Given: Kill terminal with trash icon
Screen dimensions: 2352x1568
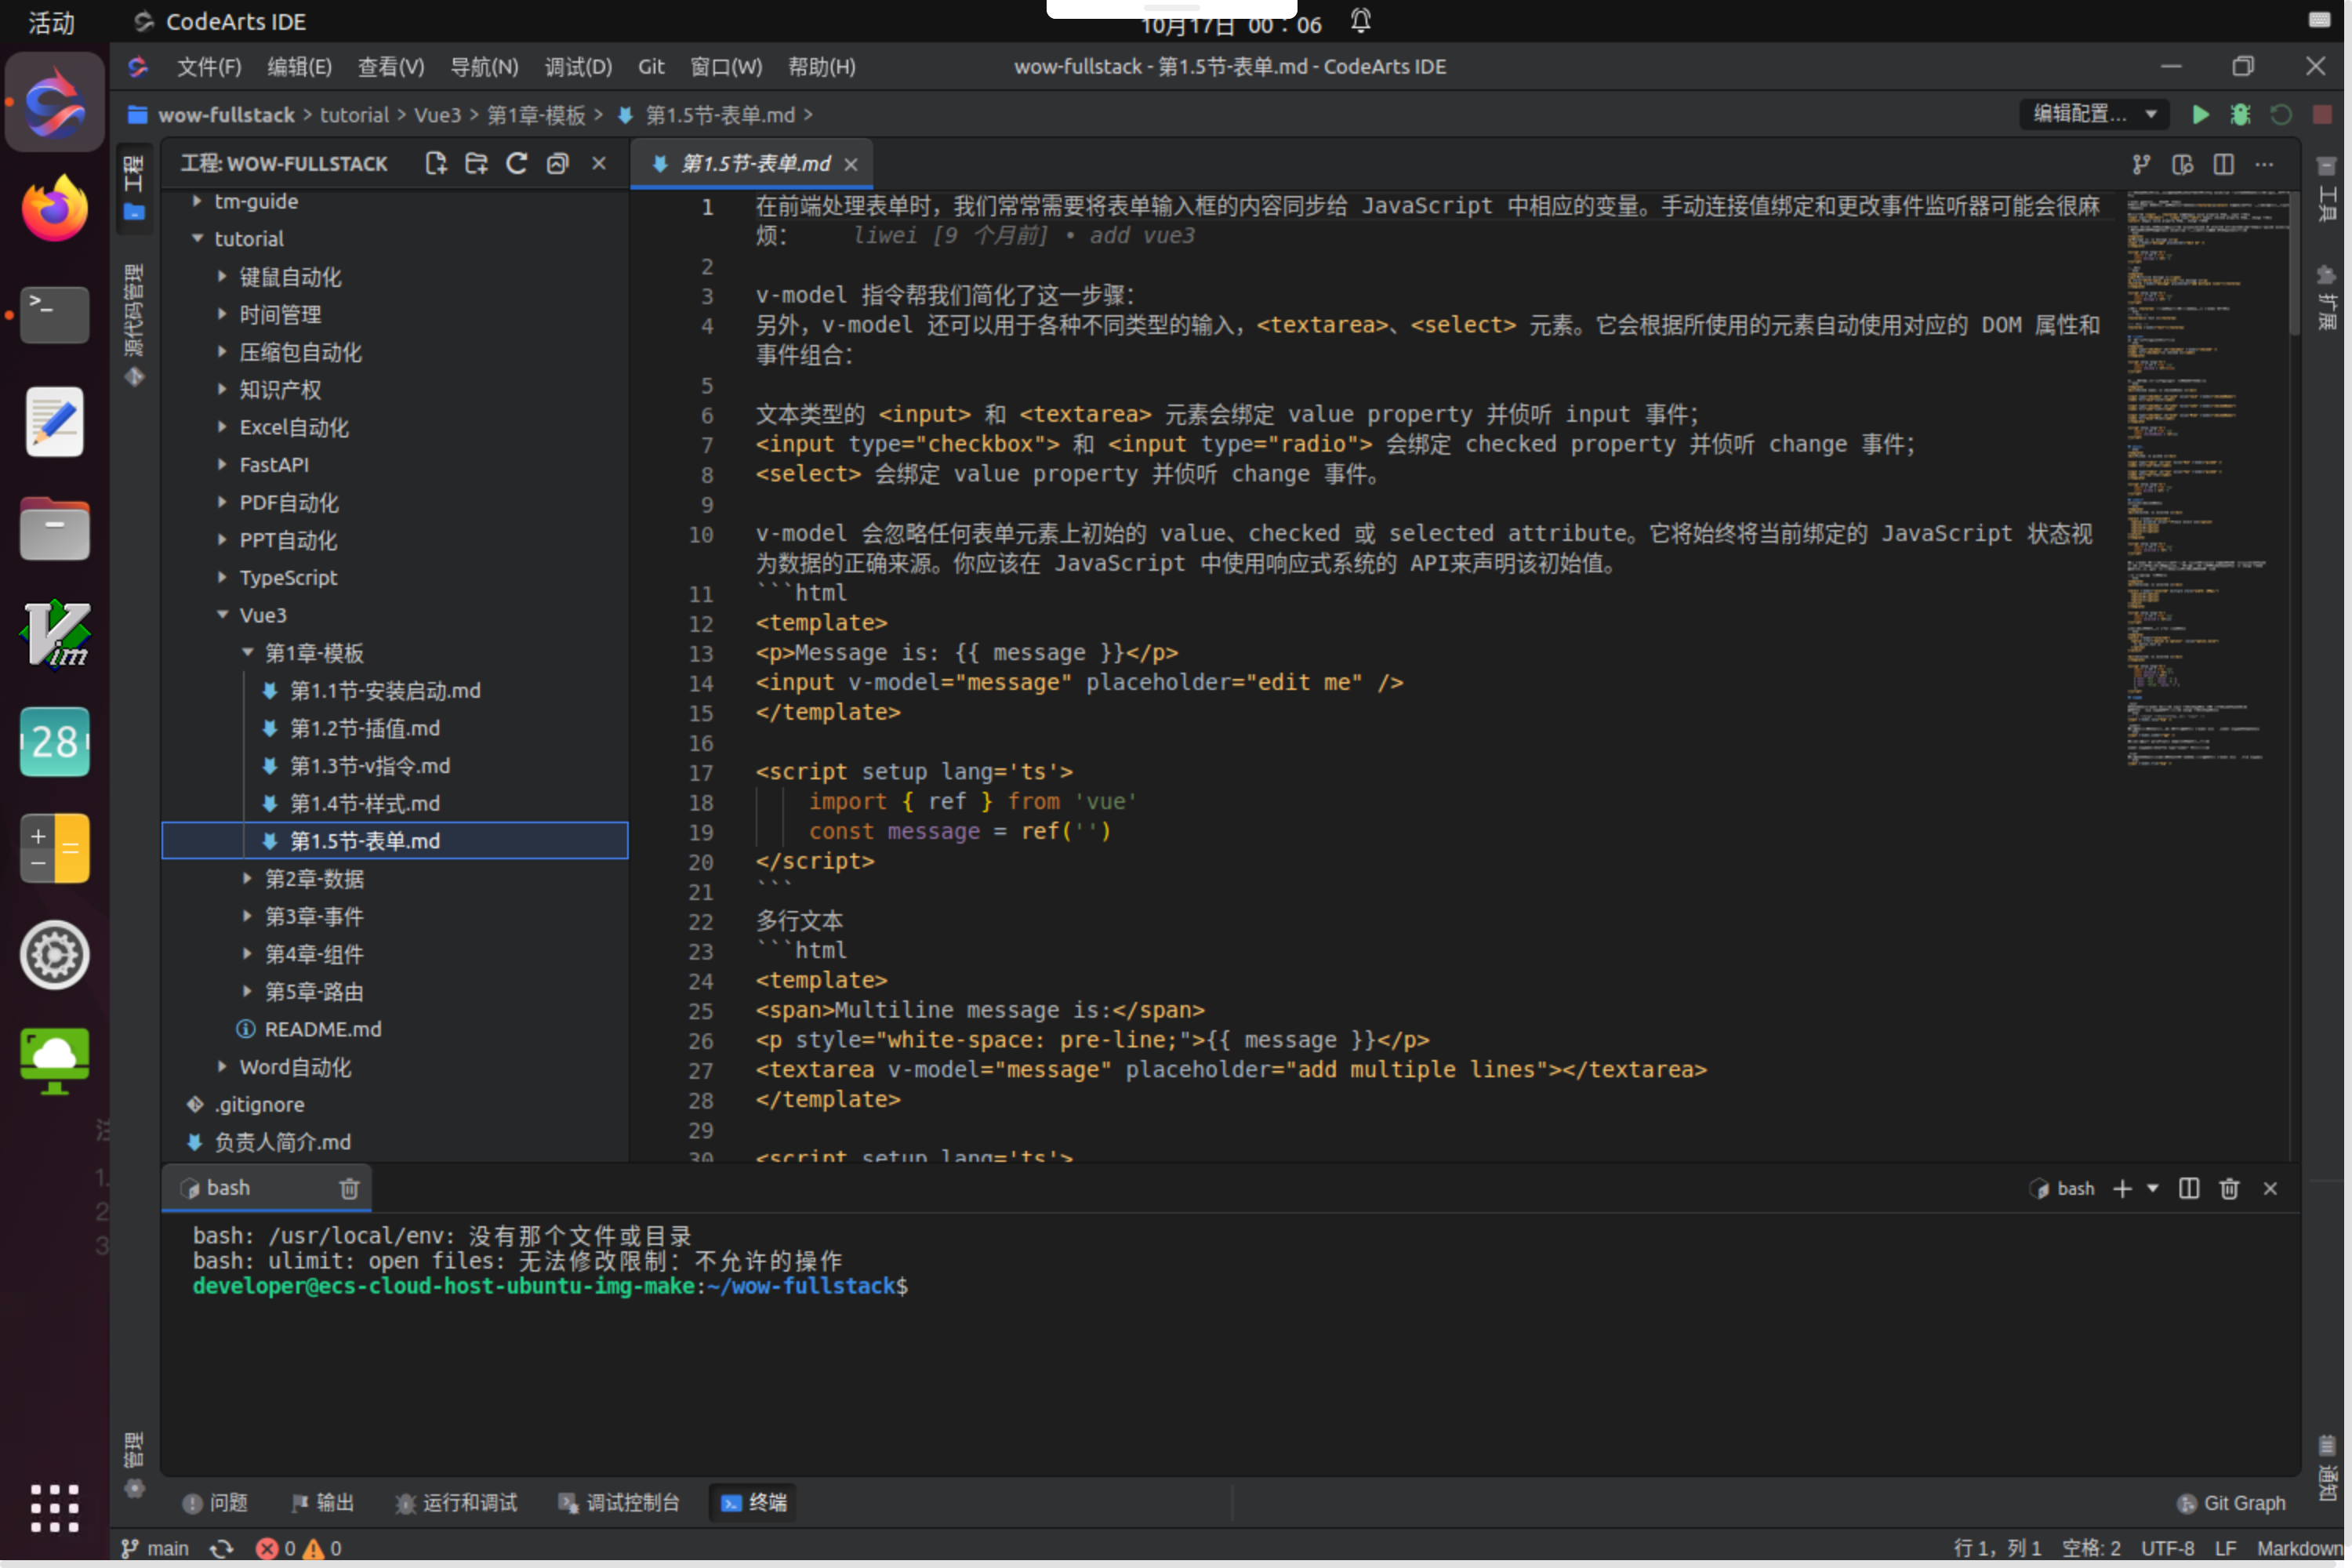Looking at the screenshot, I should point(2229,1188).
